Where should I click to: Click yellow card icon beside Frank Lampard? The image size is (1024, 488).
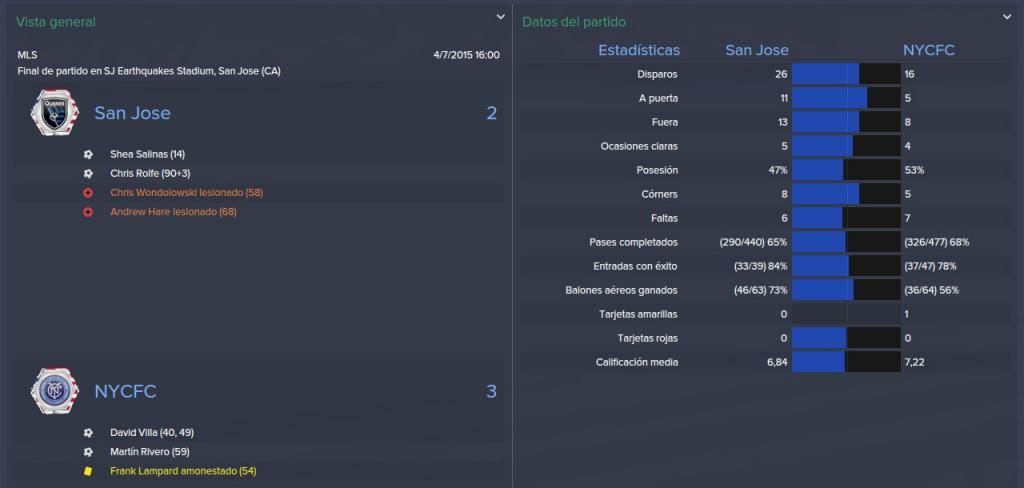tap(88, 470)
